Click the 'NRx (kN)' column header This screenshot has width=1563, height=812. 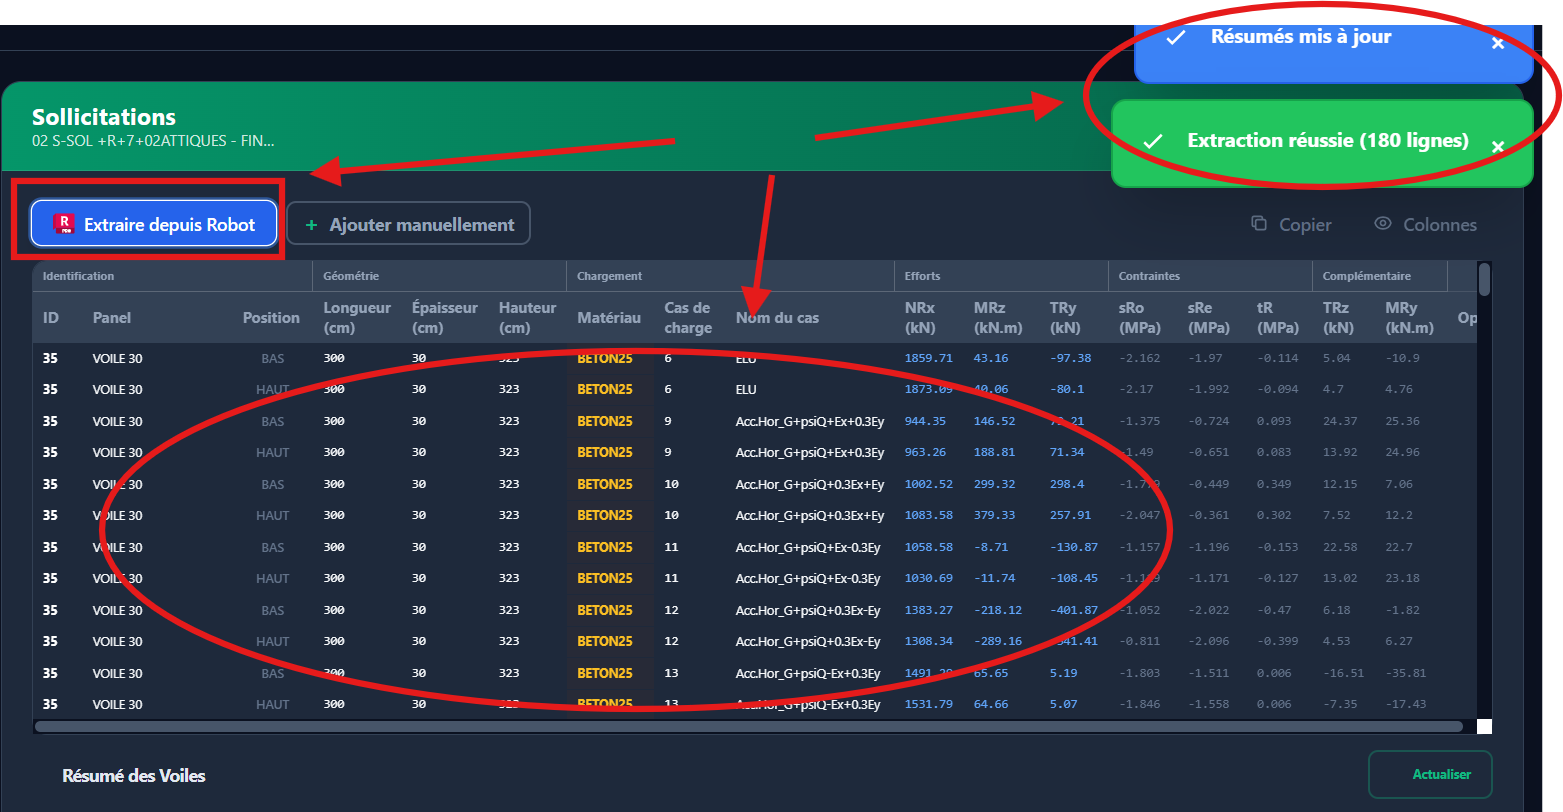[920, 318]
